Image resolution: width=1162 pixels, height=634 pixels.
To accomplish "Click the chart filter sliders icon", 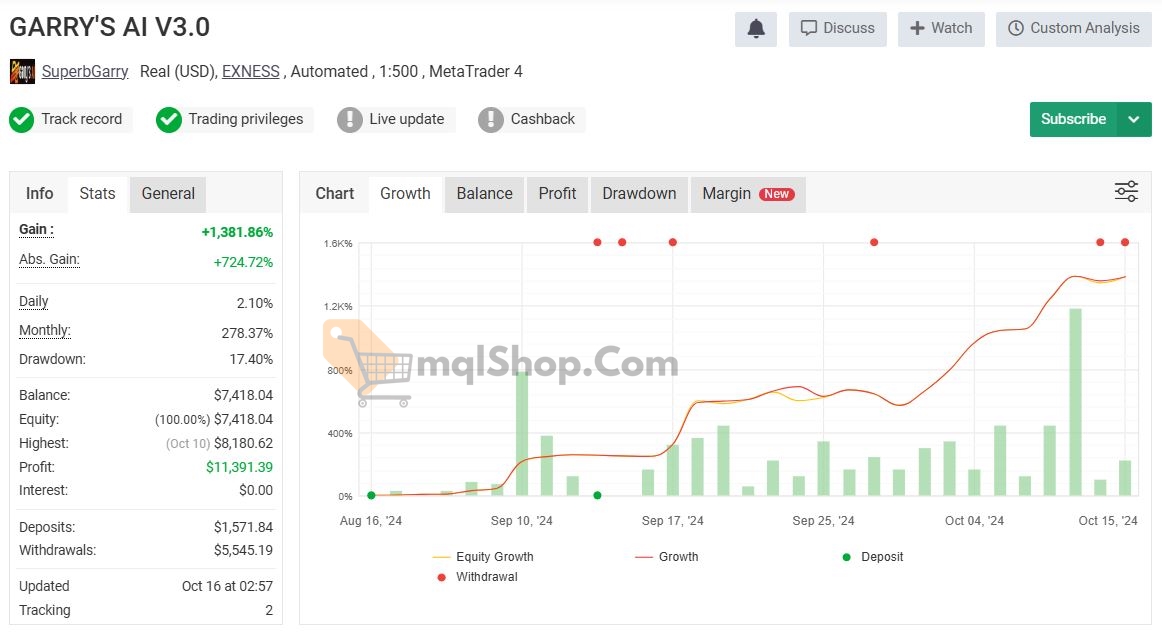I will [1126, 190].
